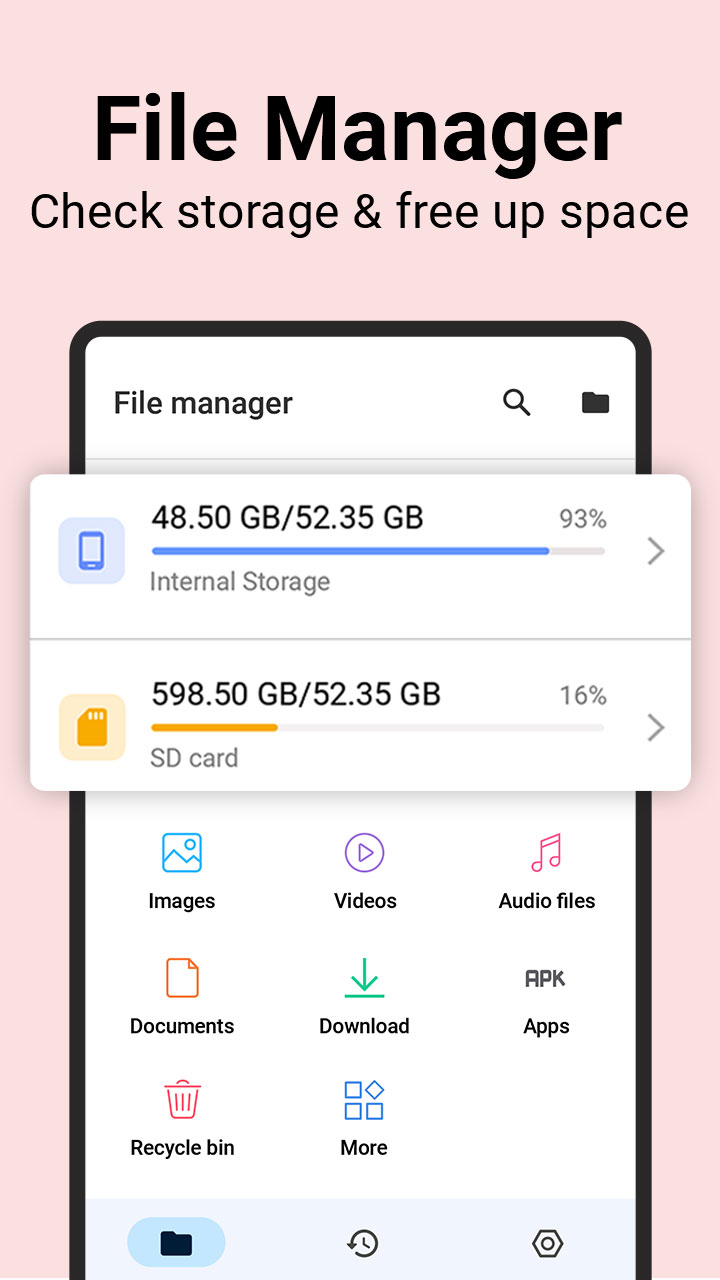Screen dimensions: 720x1280
Task: Tap the File manager title text
Action: pyautogui.click(x=203, y=403)
